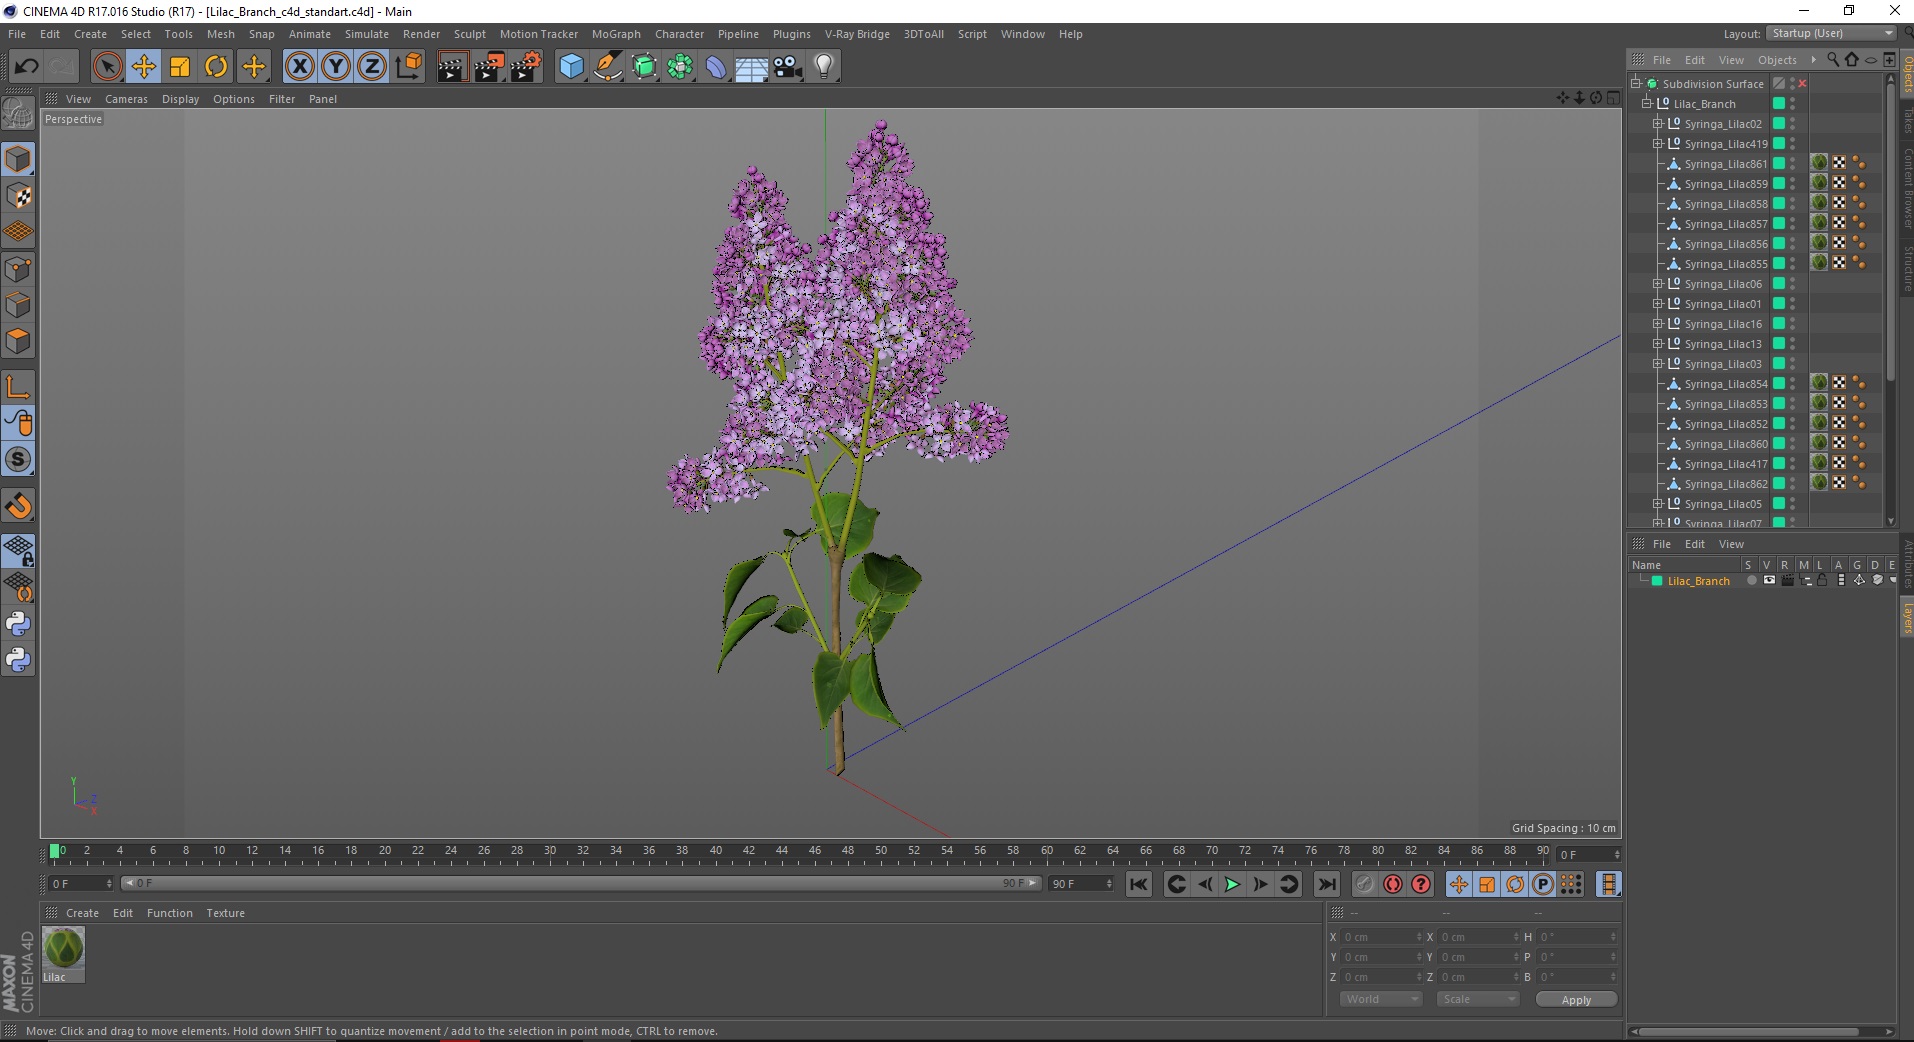Click the X position input field
The width and height of the screenshot is (1914, 1042).
coord(1381,937)
